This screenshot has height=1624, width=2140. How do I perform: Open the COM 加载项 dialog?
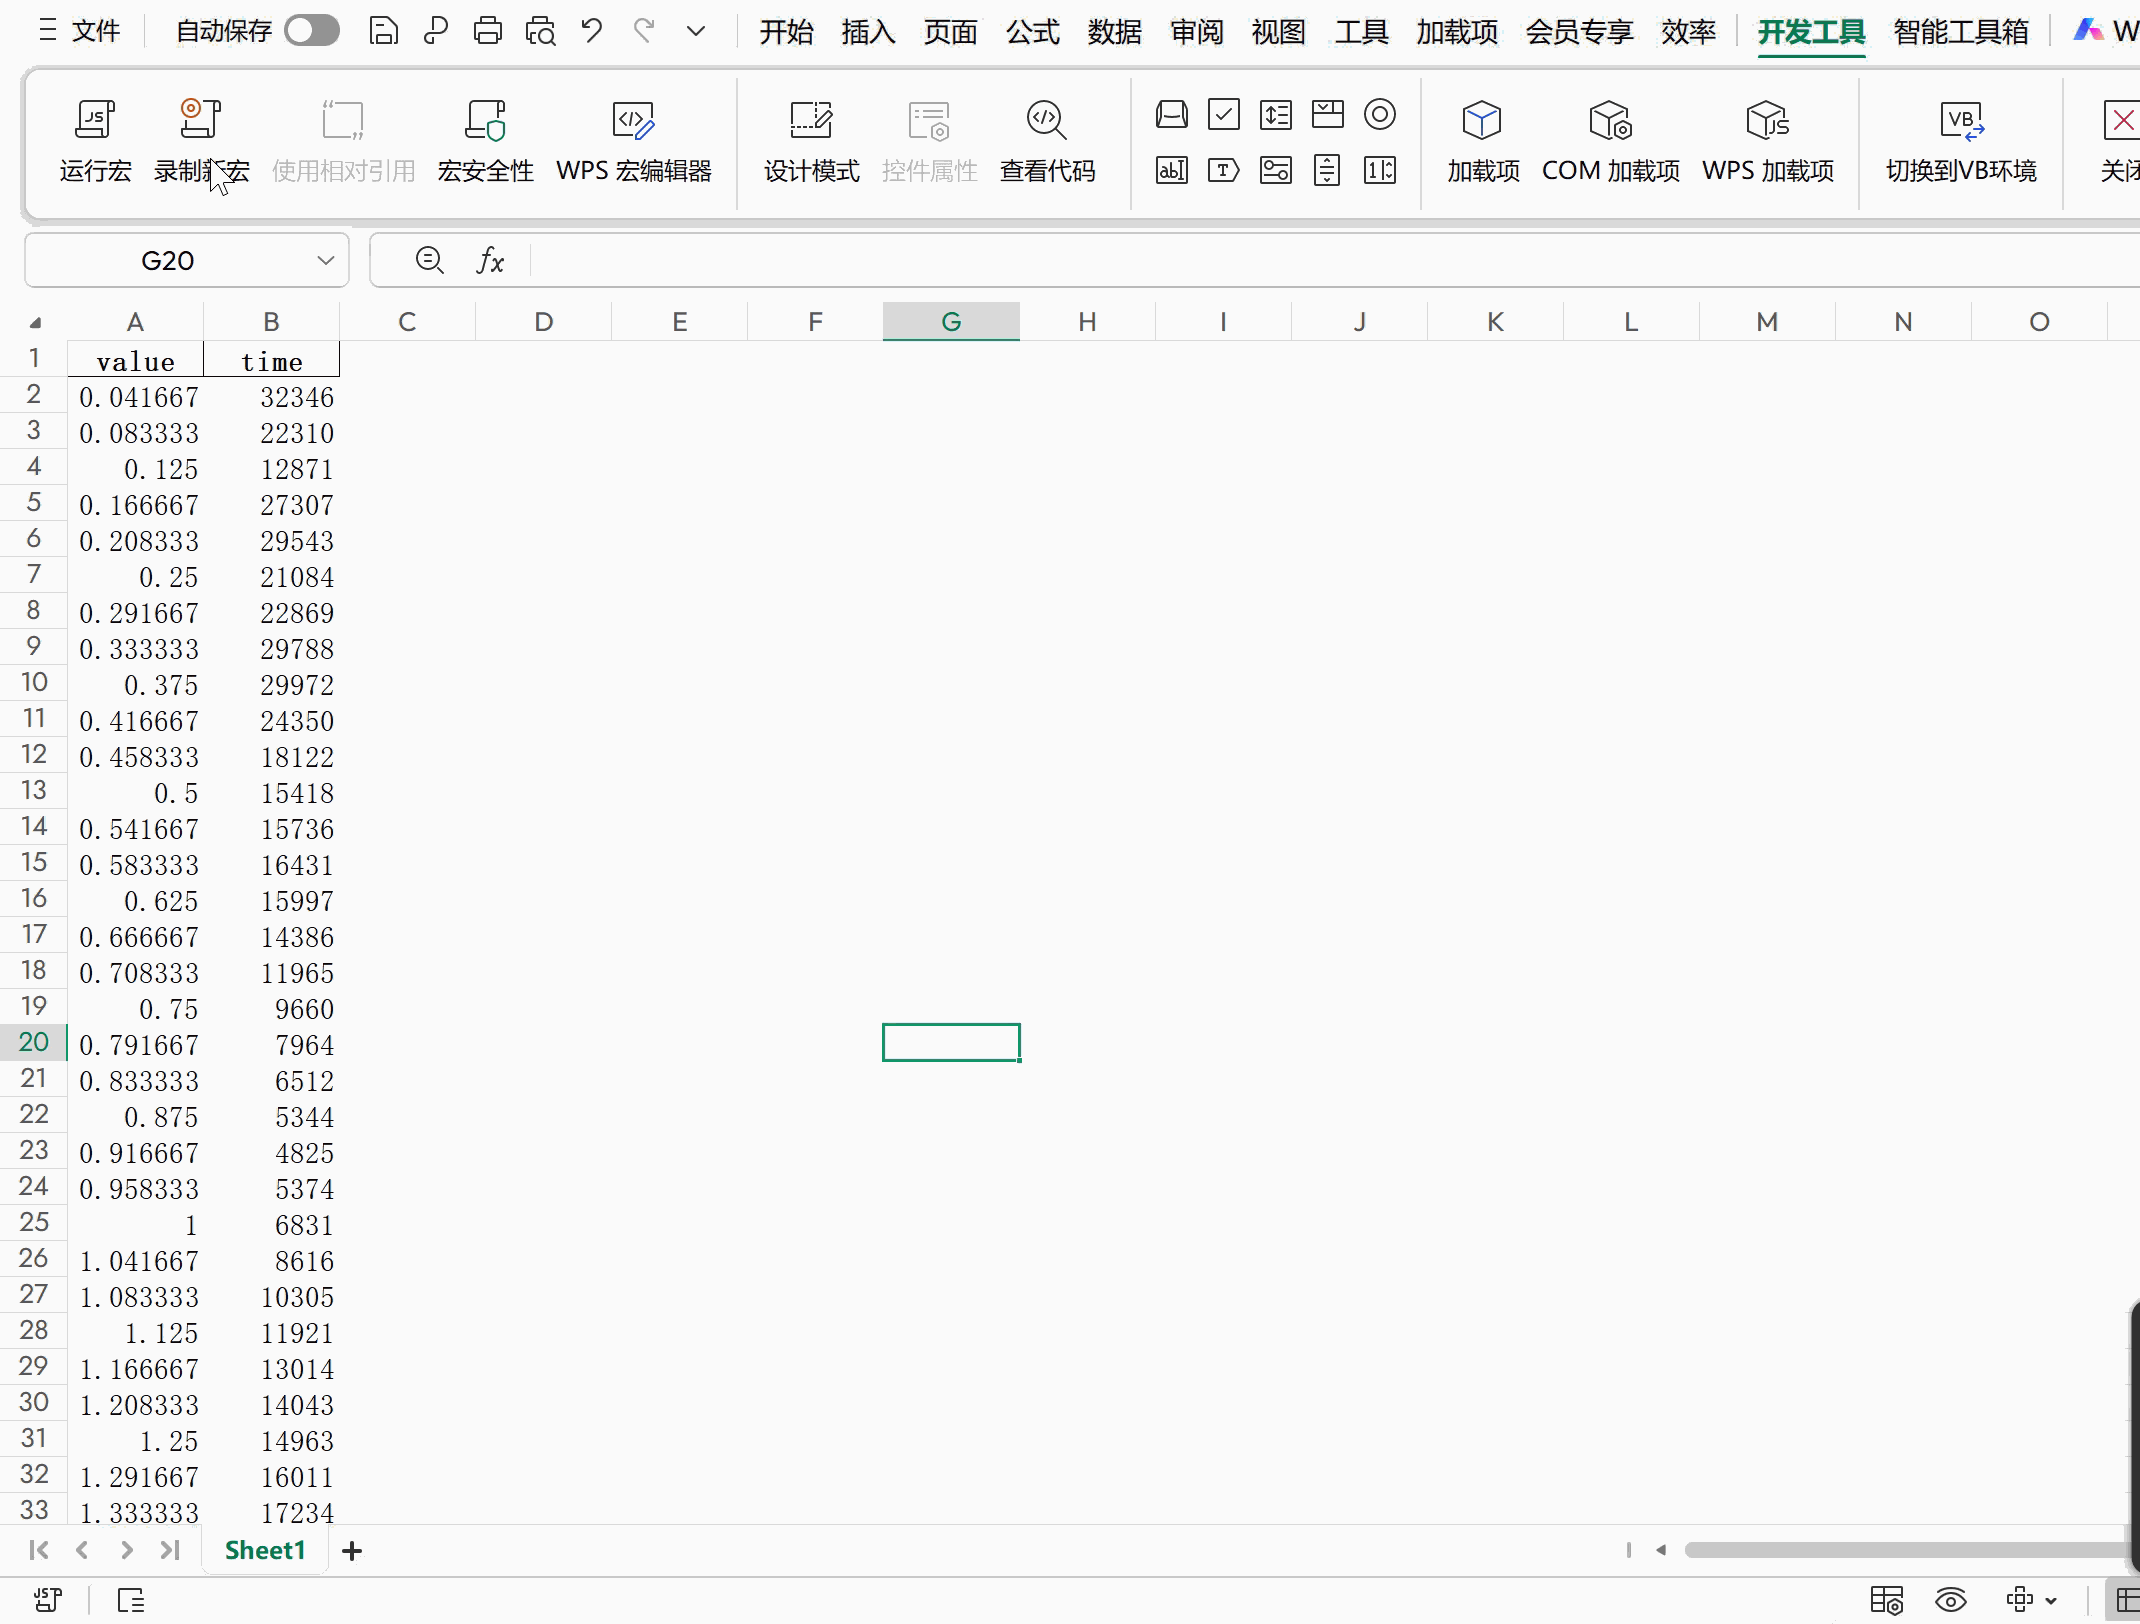click(x=1610, y=120)
